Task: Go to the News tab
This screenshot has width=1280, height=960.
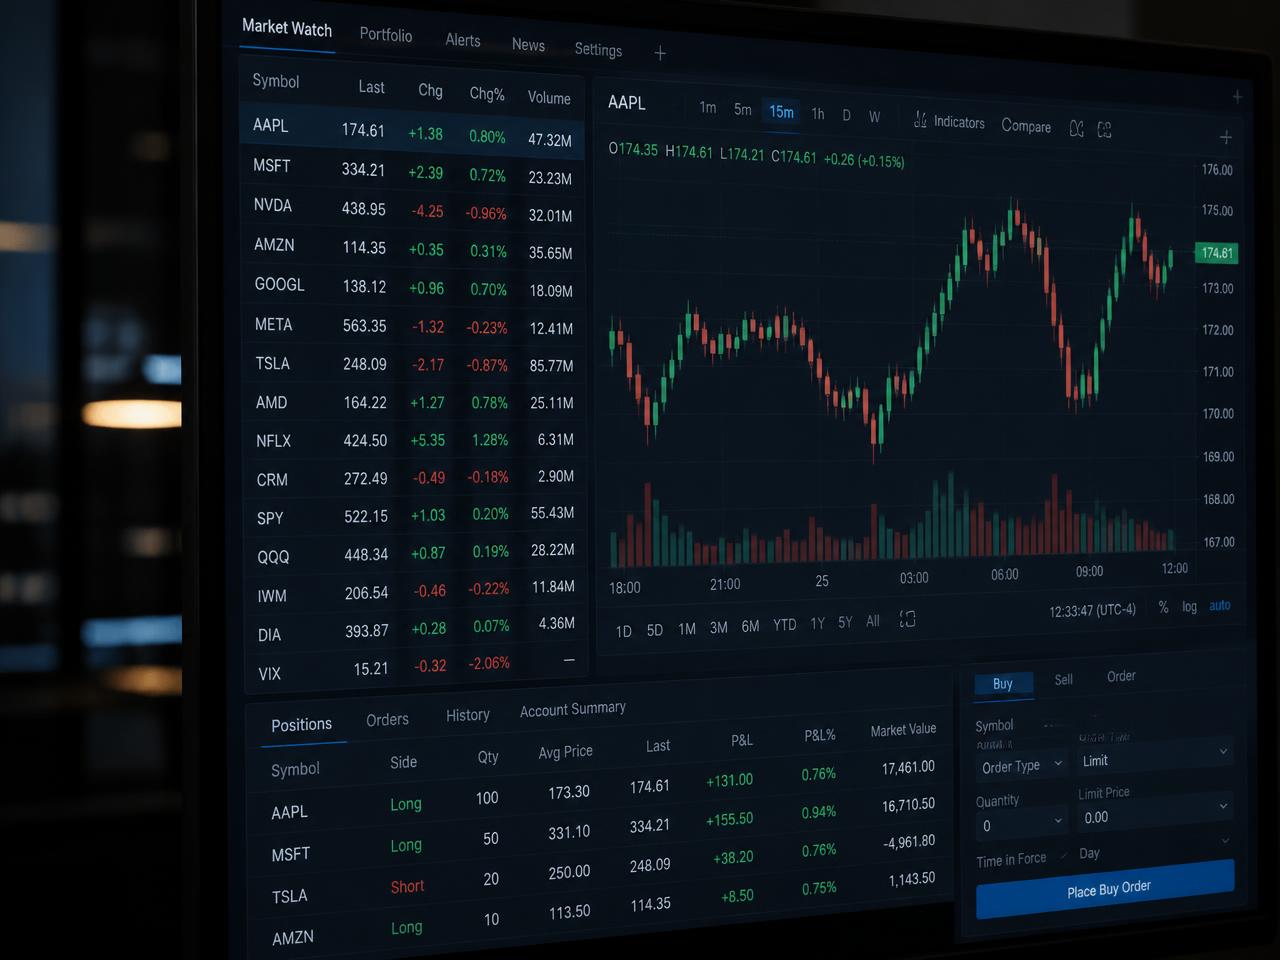Action: [x=528, y=45]
